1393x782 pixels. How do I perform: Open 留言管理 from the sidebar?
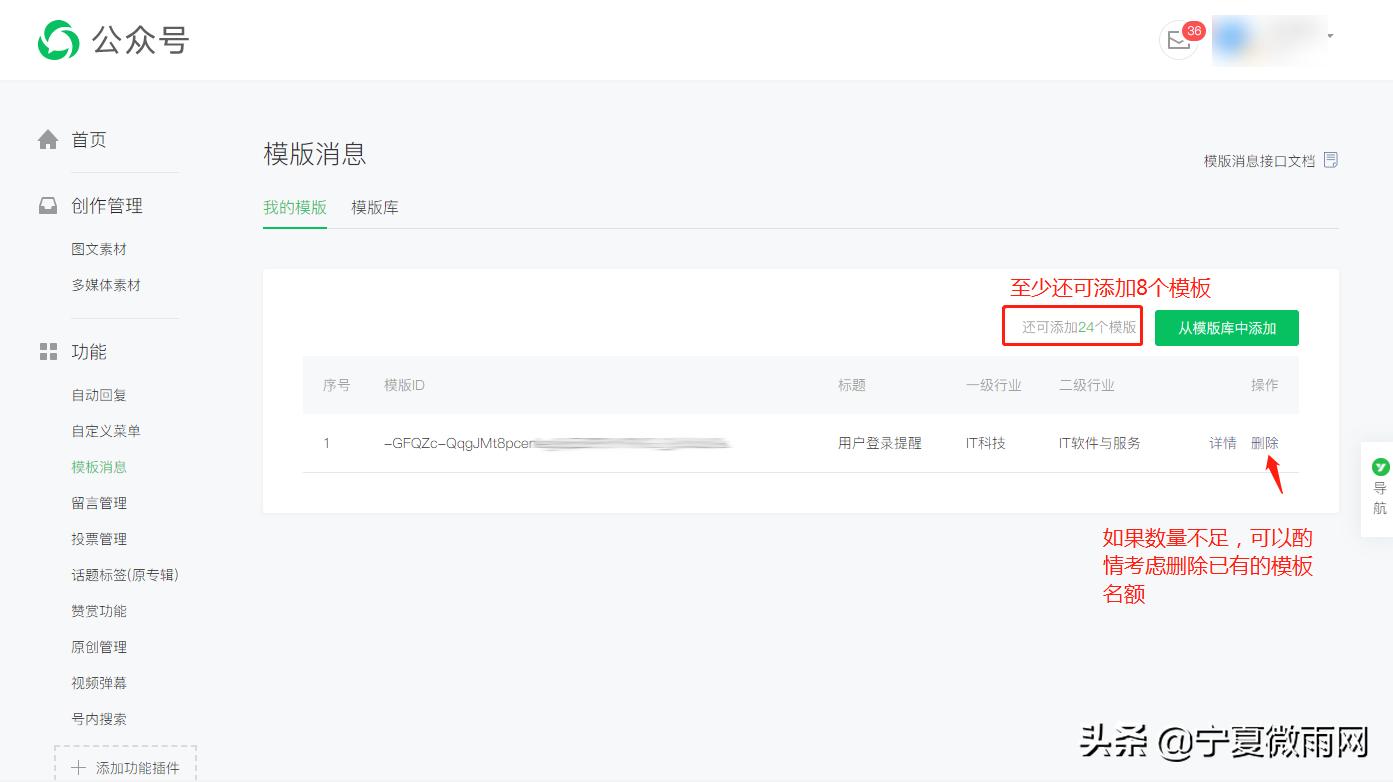coord(98,502)
